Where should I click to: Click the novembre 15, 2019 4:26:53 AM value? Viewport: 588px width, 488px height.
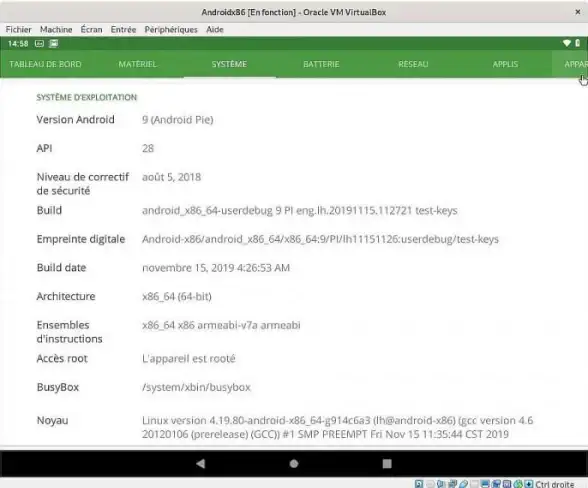click(216, 268)
